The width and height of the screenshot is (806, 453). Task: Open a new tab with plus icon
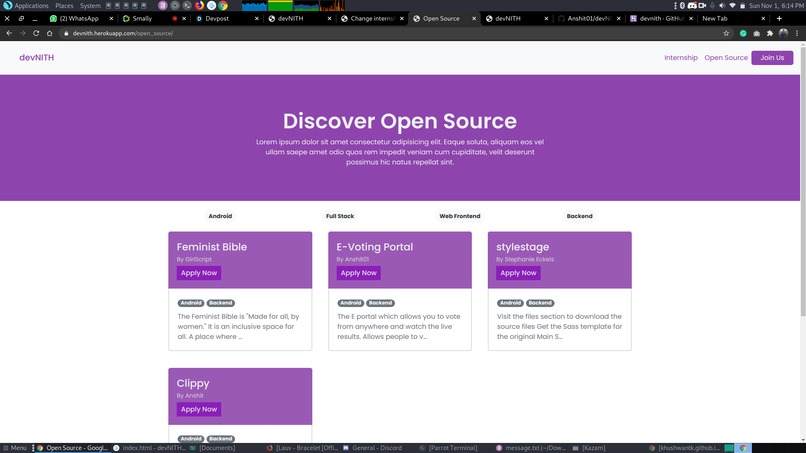pos(779,18)
